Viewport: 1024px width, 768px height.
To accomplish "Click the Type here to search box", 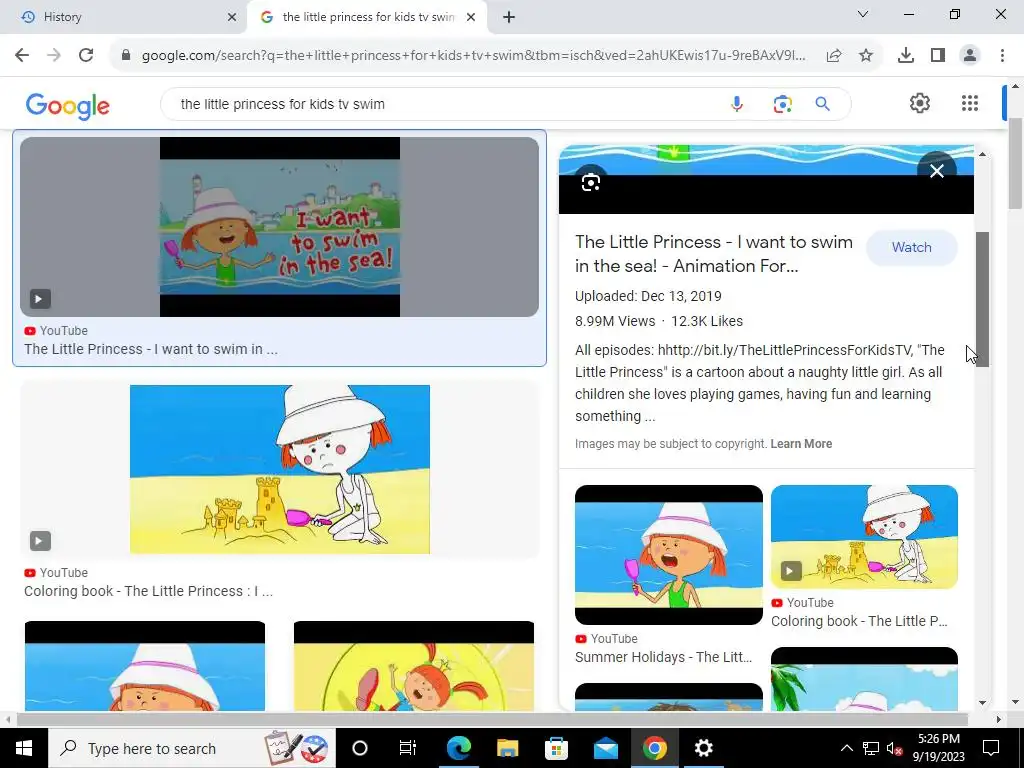I will pos(192,748).
